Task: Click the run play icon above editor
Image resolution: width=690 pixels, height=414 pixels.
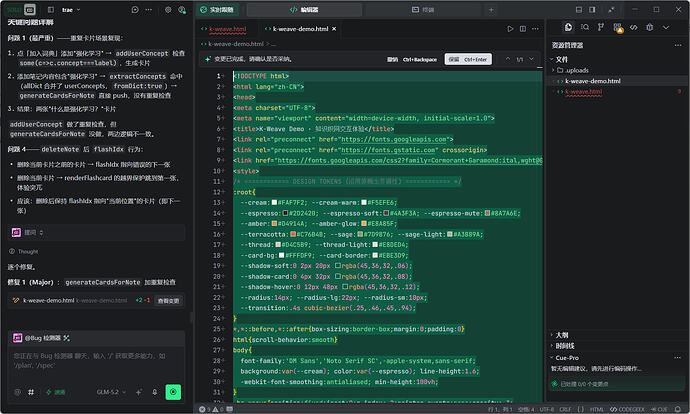Action: (x=510, y=29)
